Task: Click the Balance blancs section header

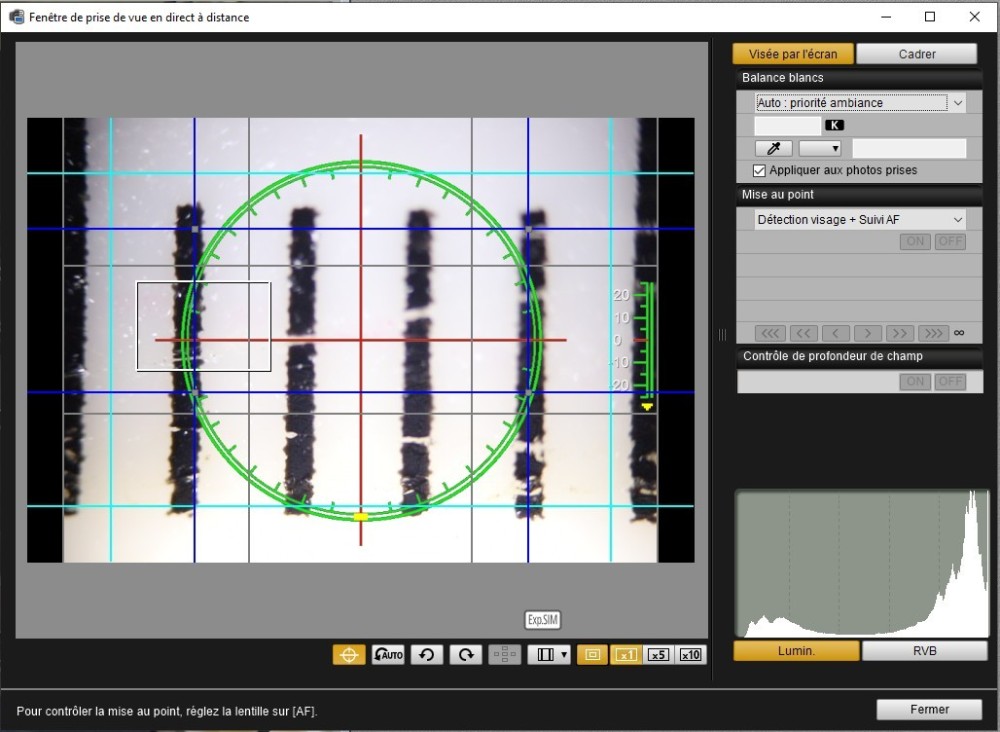Action: 859,78
